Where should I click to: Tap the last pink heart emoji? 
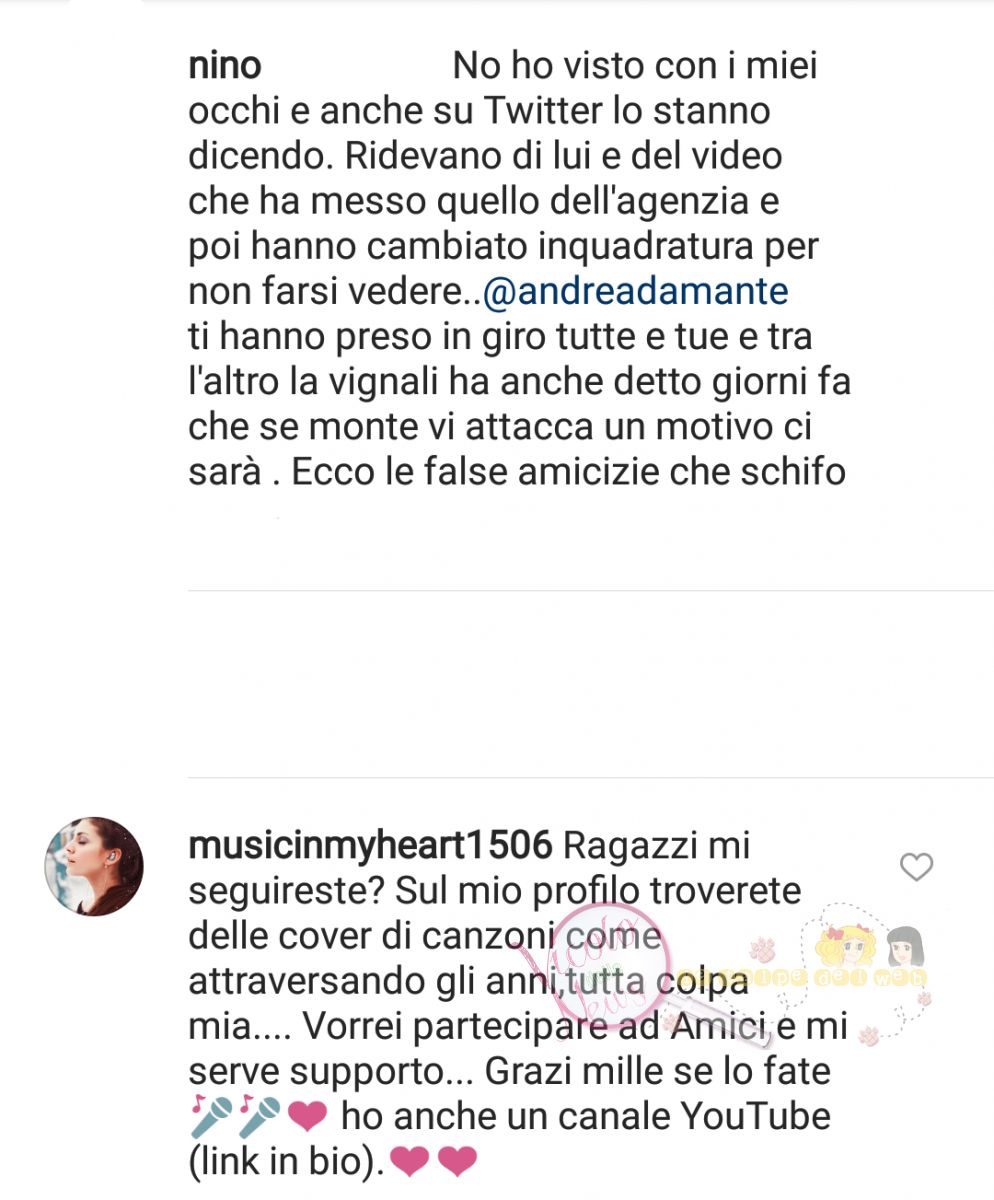458,1162
